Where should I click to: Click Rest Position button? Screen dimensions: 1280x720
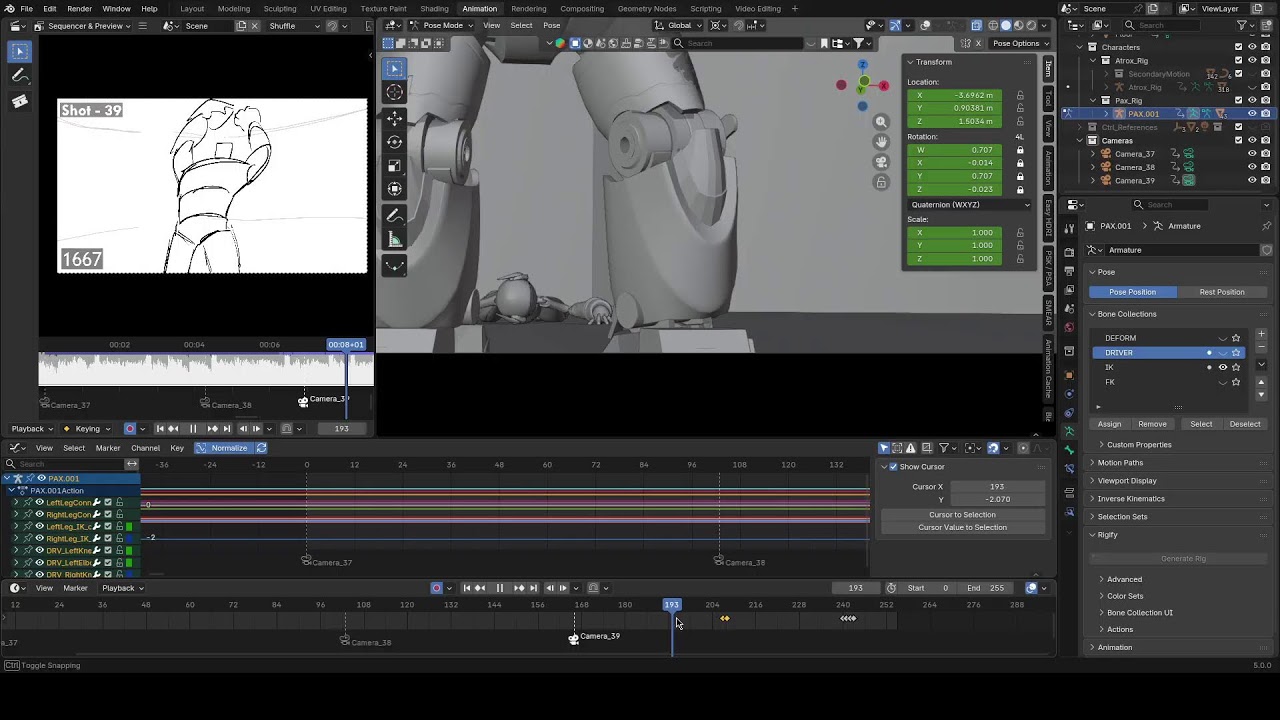[x=1222, y=292]
